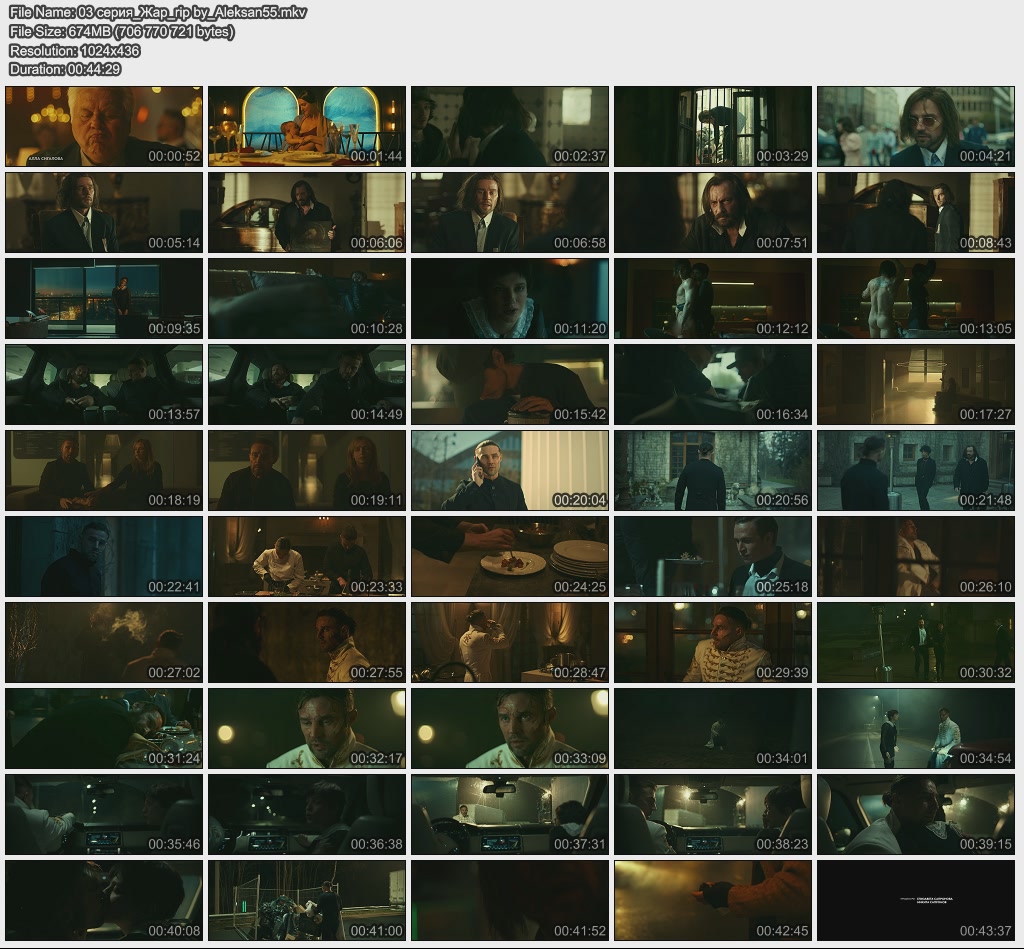
Task: Select the plated dish thumbnail at 00:24:25
Action: pos(510,556)
